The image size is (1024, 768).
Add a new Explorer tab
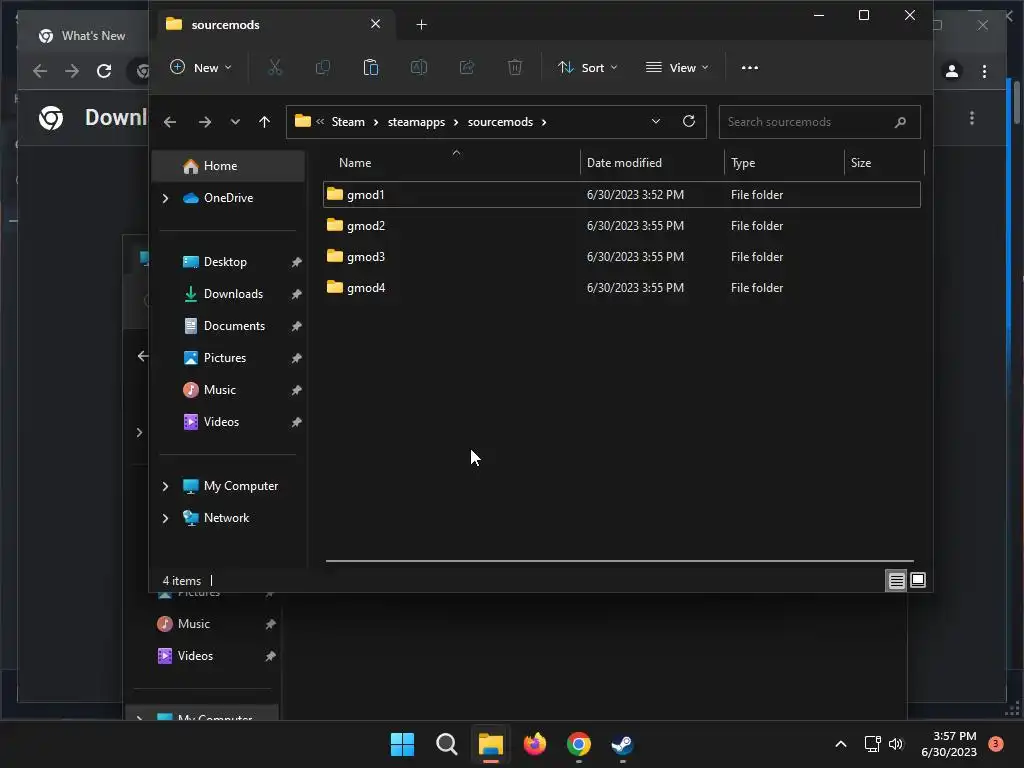pos(421,25)
